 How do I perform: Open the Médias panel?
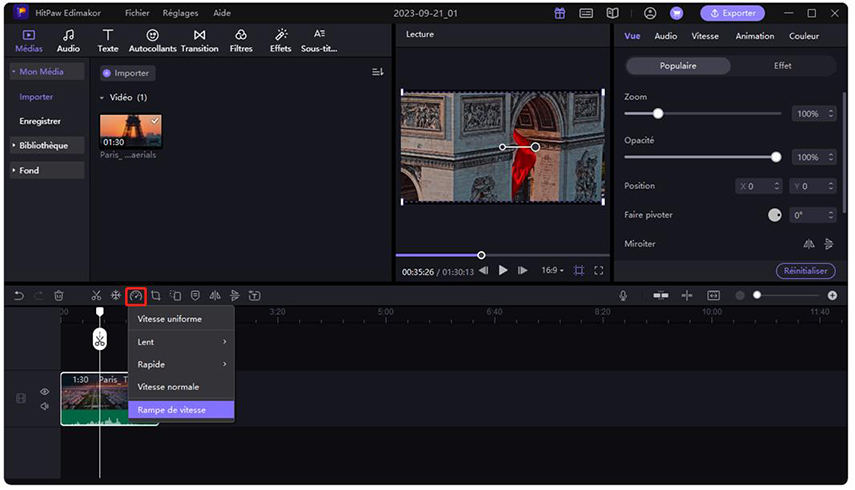tap(28, 41)
